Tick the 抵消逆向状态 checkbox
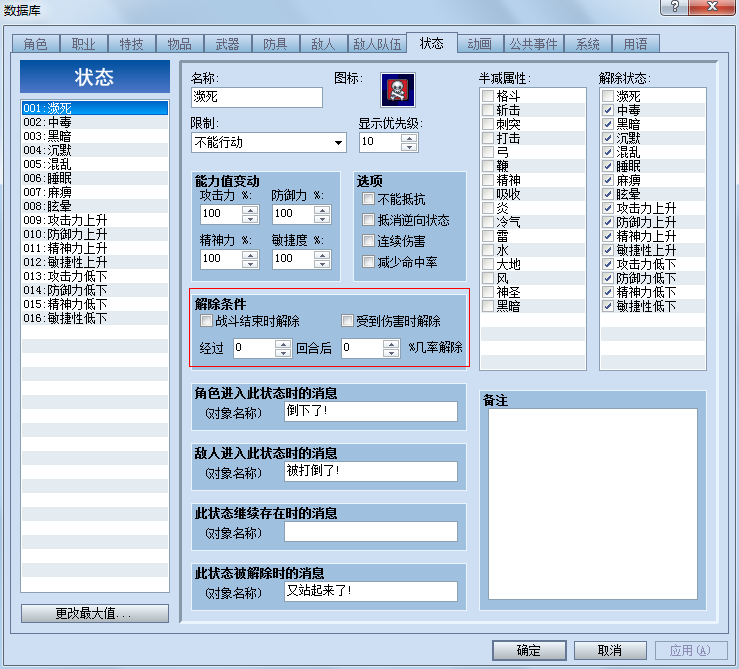 point(368,220)
